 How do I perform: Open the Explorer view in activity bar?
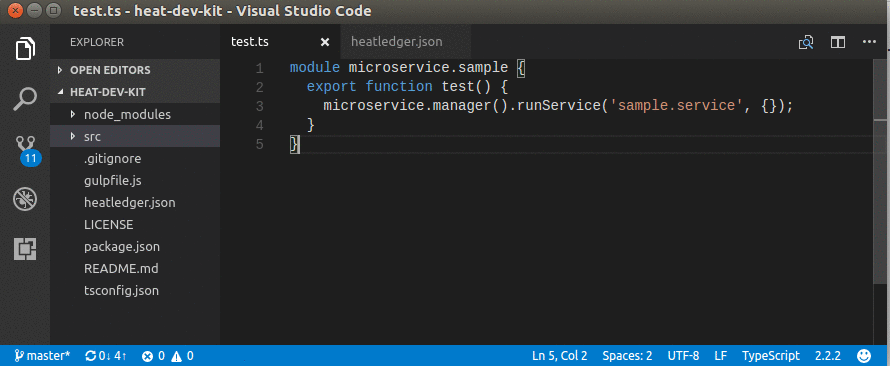tap(25, 48)
